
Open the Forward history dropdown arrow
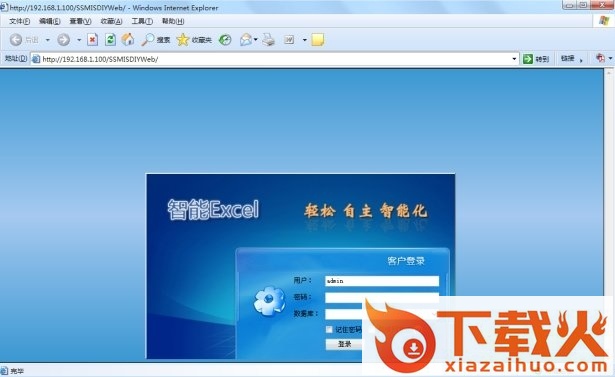pos(79,40)
